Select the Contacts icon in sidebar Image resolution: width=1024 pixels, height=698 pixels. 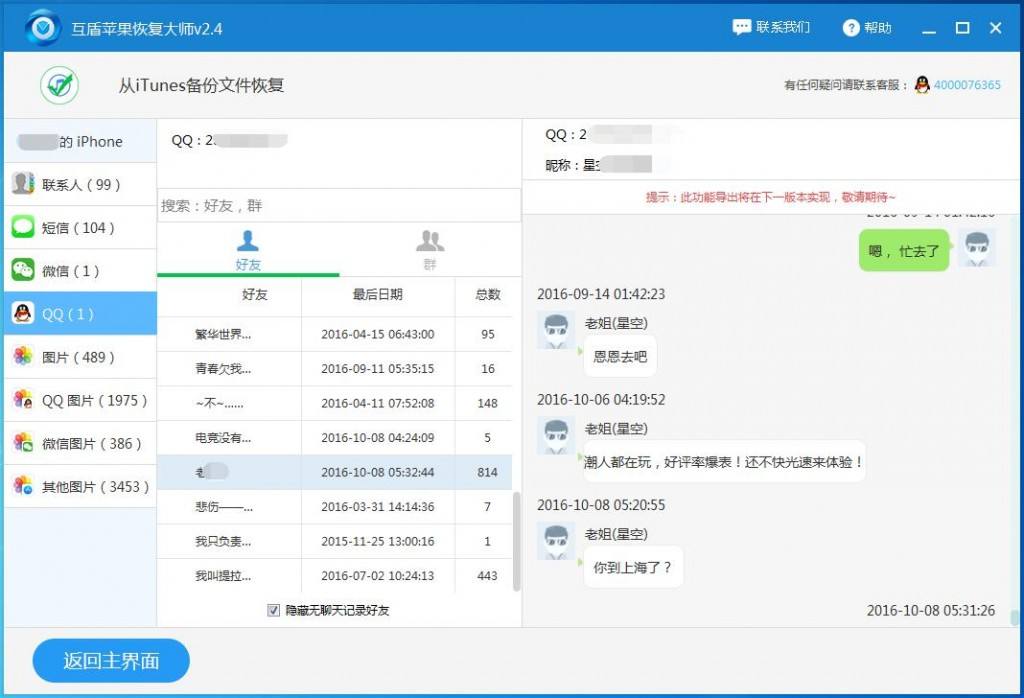(23, 183)
